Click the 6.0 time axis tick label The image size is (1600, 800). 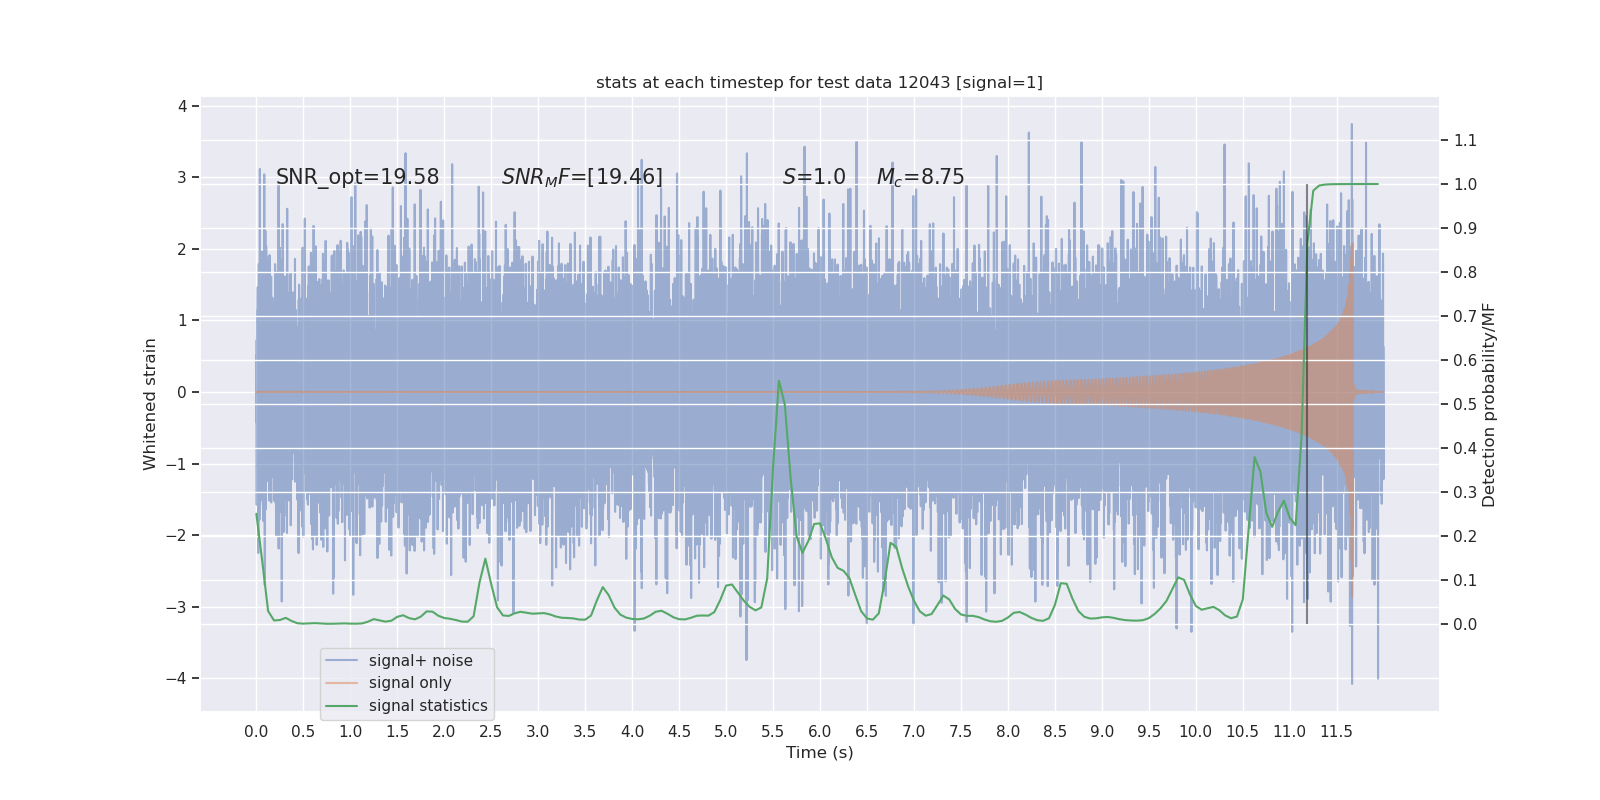tap(820, 731)
